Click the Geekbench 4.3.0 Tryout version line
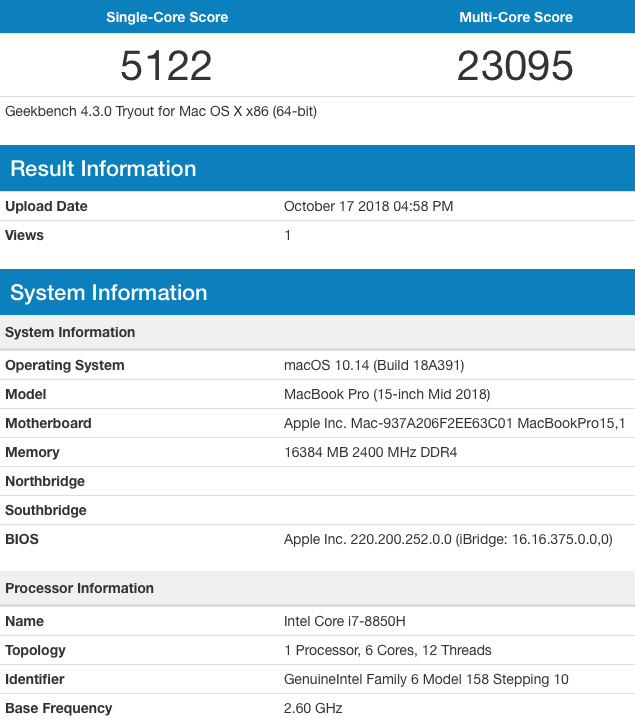This screenshot has height=721, width=635. [x=161, y=111]
